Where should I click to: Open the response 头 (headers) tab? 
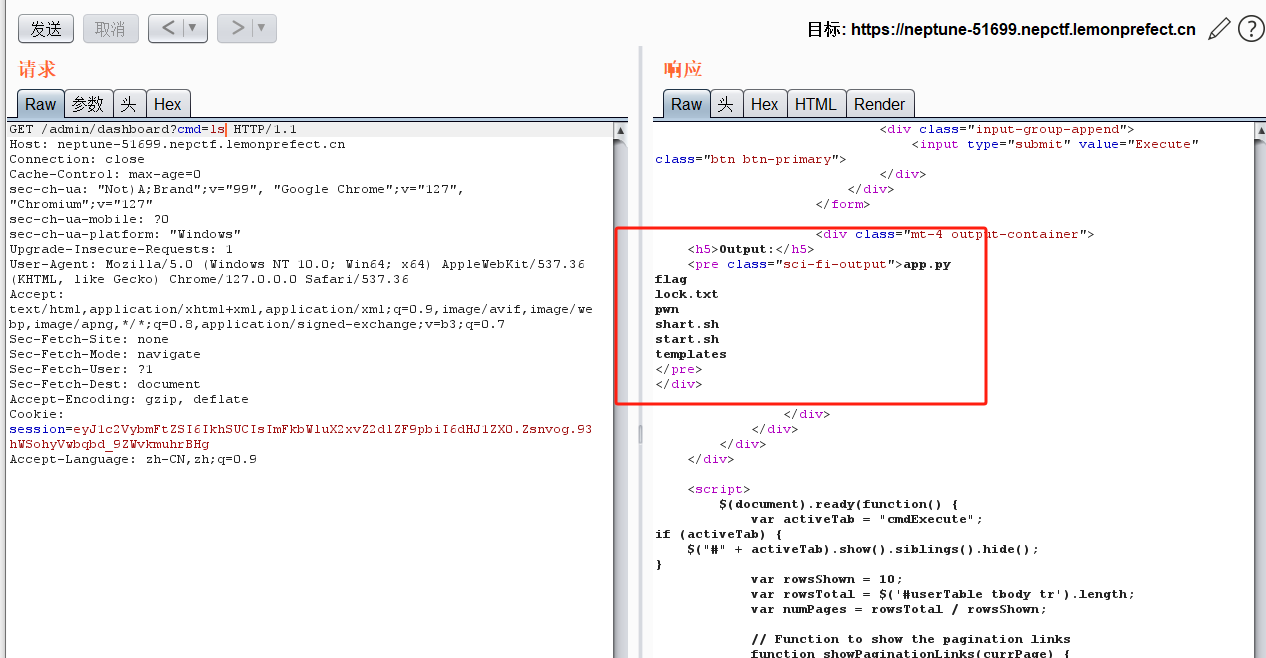click(725, 104)
